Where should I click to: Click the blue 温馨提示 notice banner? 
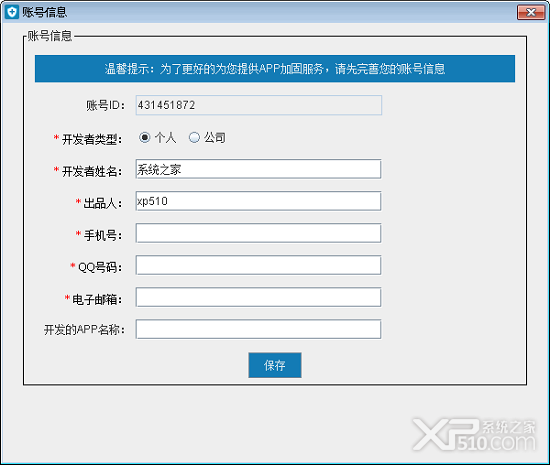275,68
